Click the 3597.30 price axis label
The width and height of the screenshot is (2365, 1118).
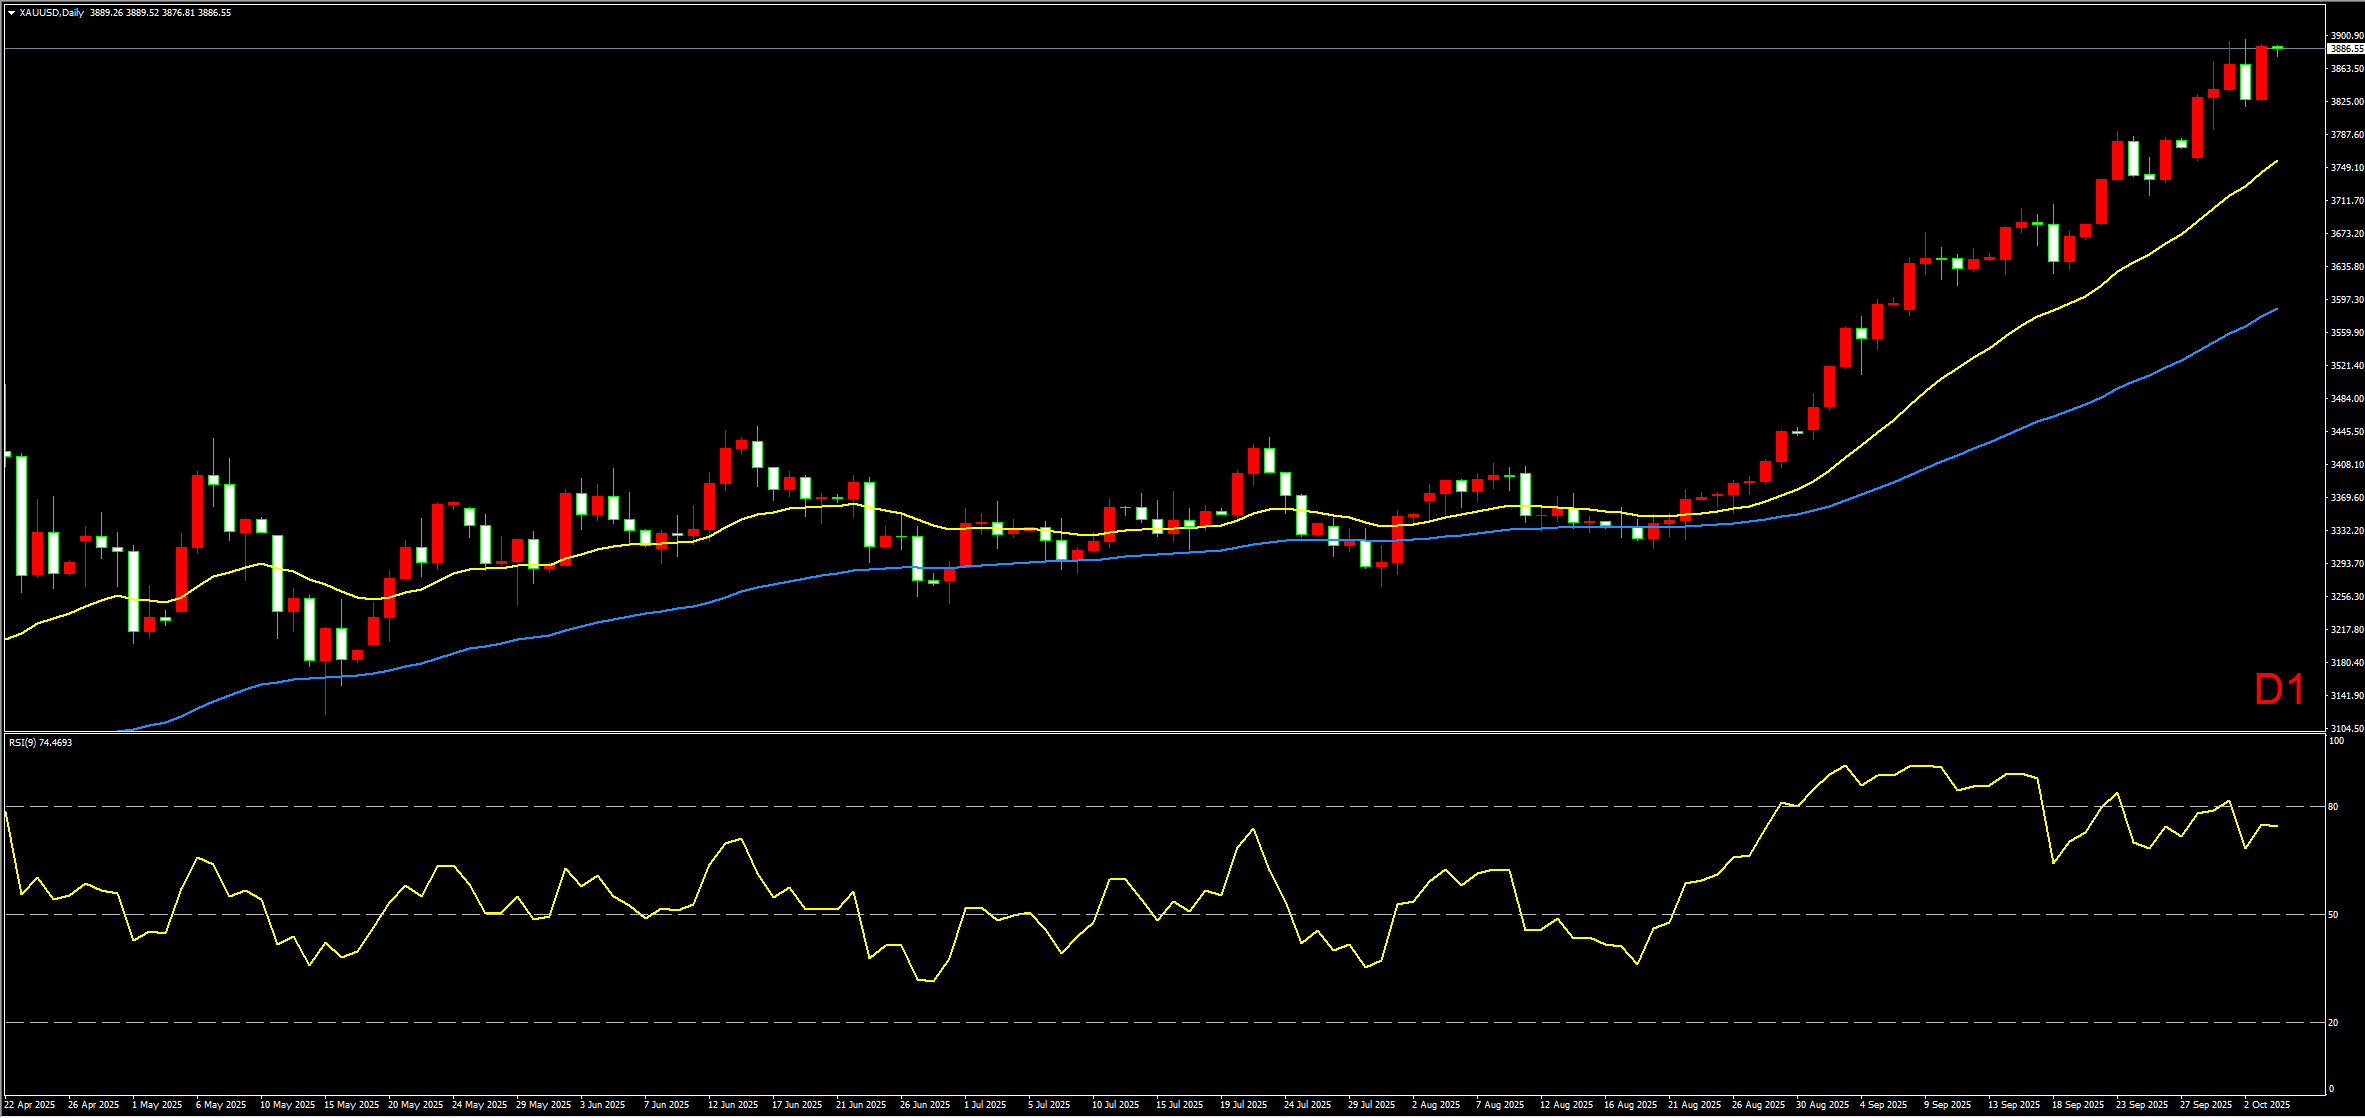click(2346, 300)
